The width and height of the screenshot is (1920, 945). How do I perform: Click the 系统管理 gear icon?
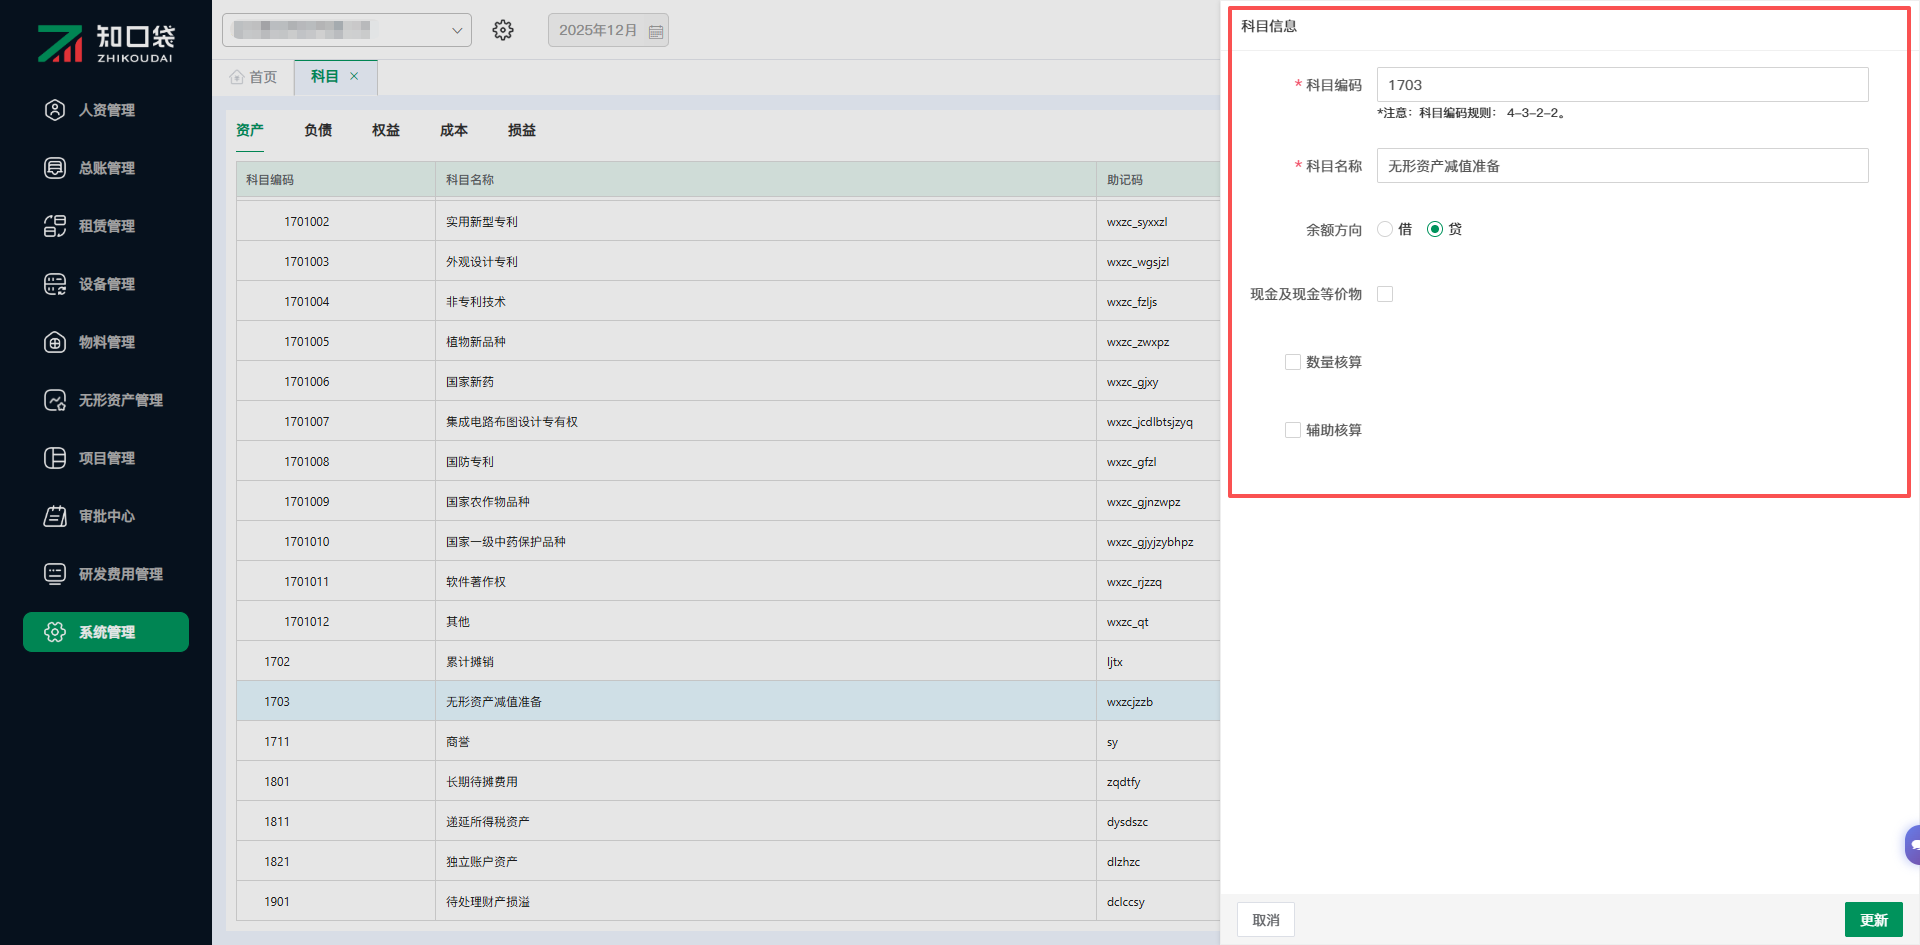click(55, 632)
